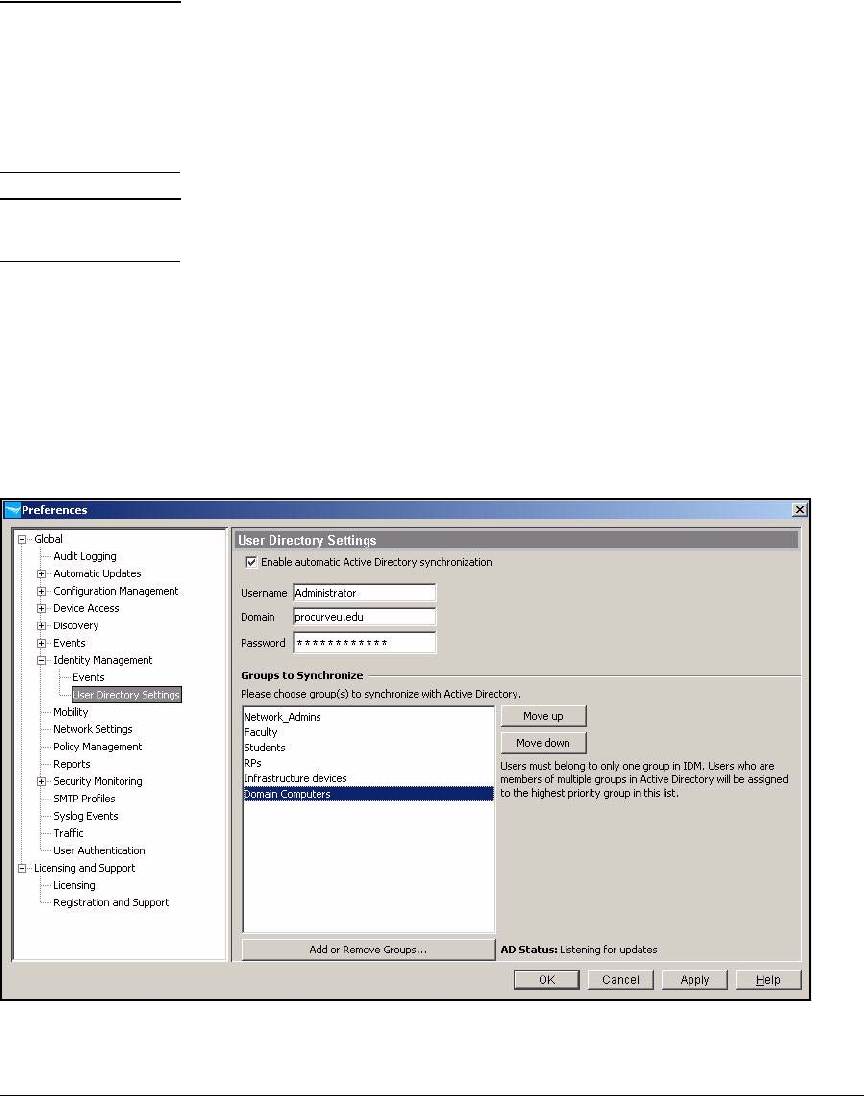Select Licensing tree item

coord(74,885)
